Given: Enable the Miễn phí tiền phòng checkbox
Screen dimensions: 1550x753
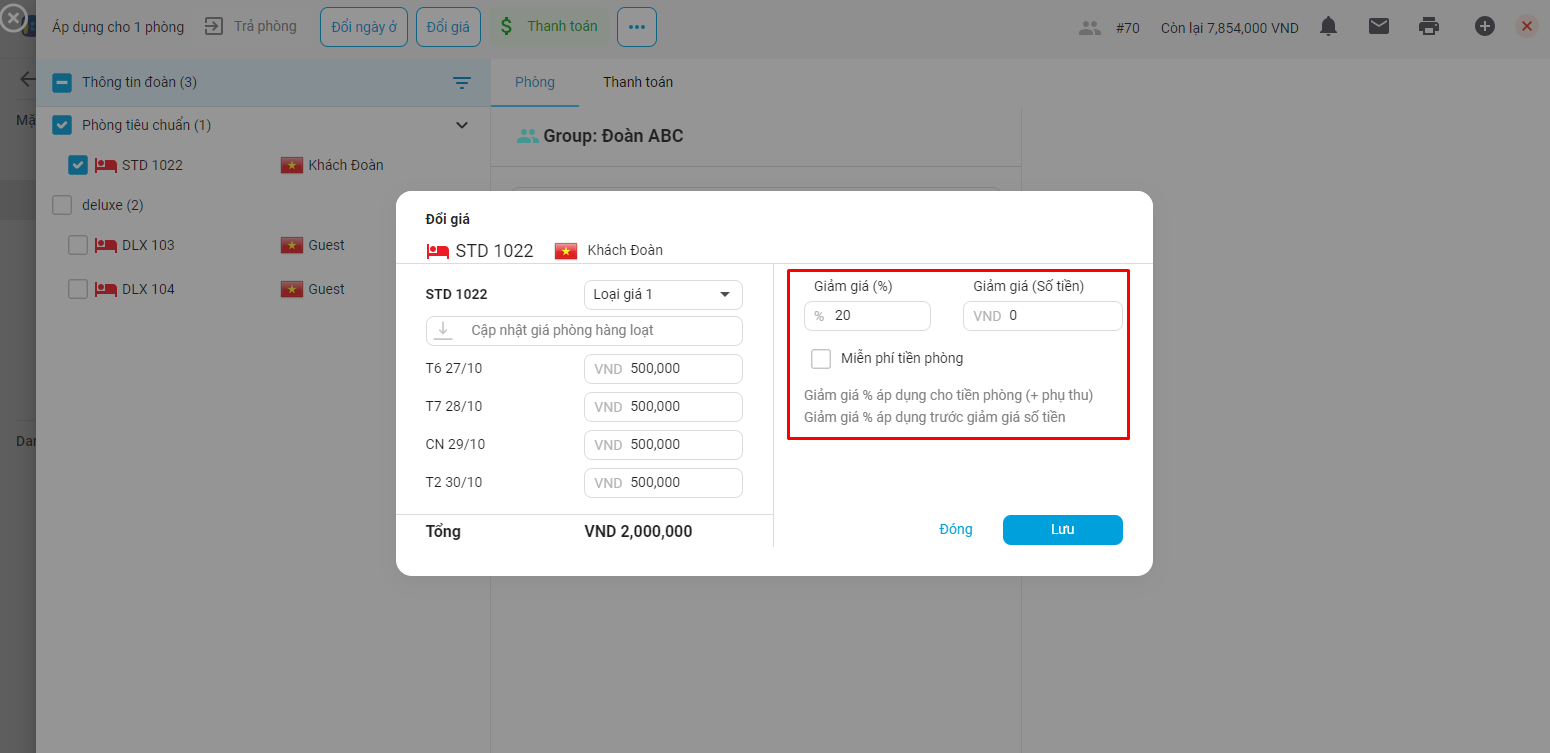Looking at the screenshot, I should [x=821, y=359].
